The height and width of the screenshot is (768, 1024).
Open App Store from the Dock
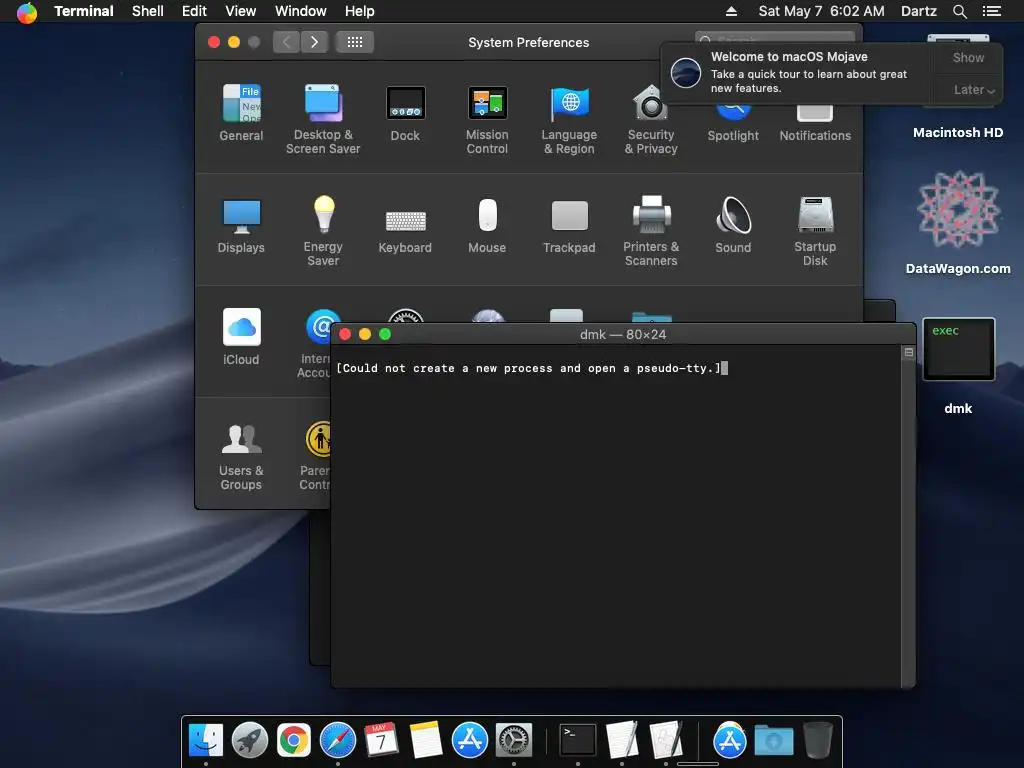coord(470,741)
